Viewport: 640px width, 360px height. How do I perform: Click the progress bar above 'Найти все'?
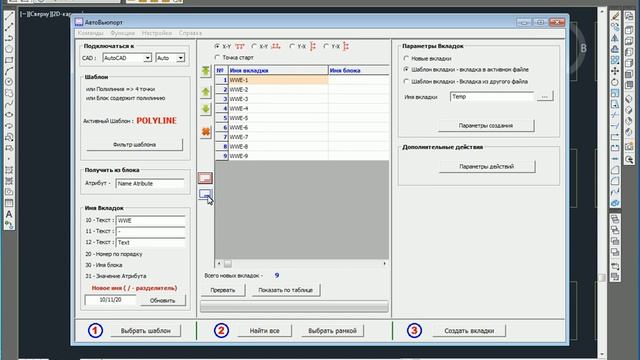[294, 307]
